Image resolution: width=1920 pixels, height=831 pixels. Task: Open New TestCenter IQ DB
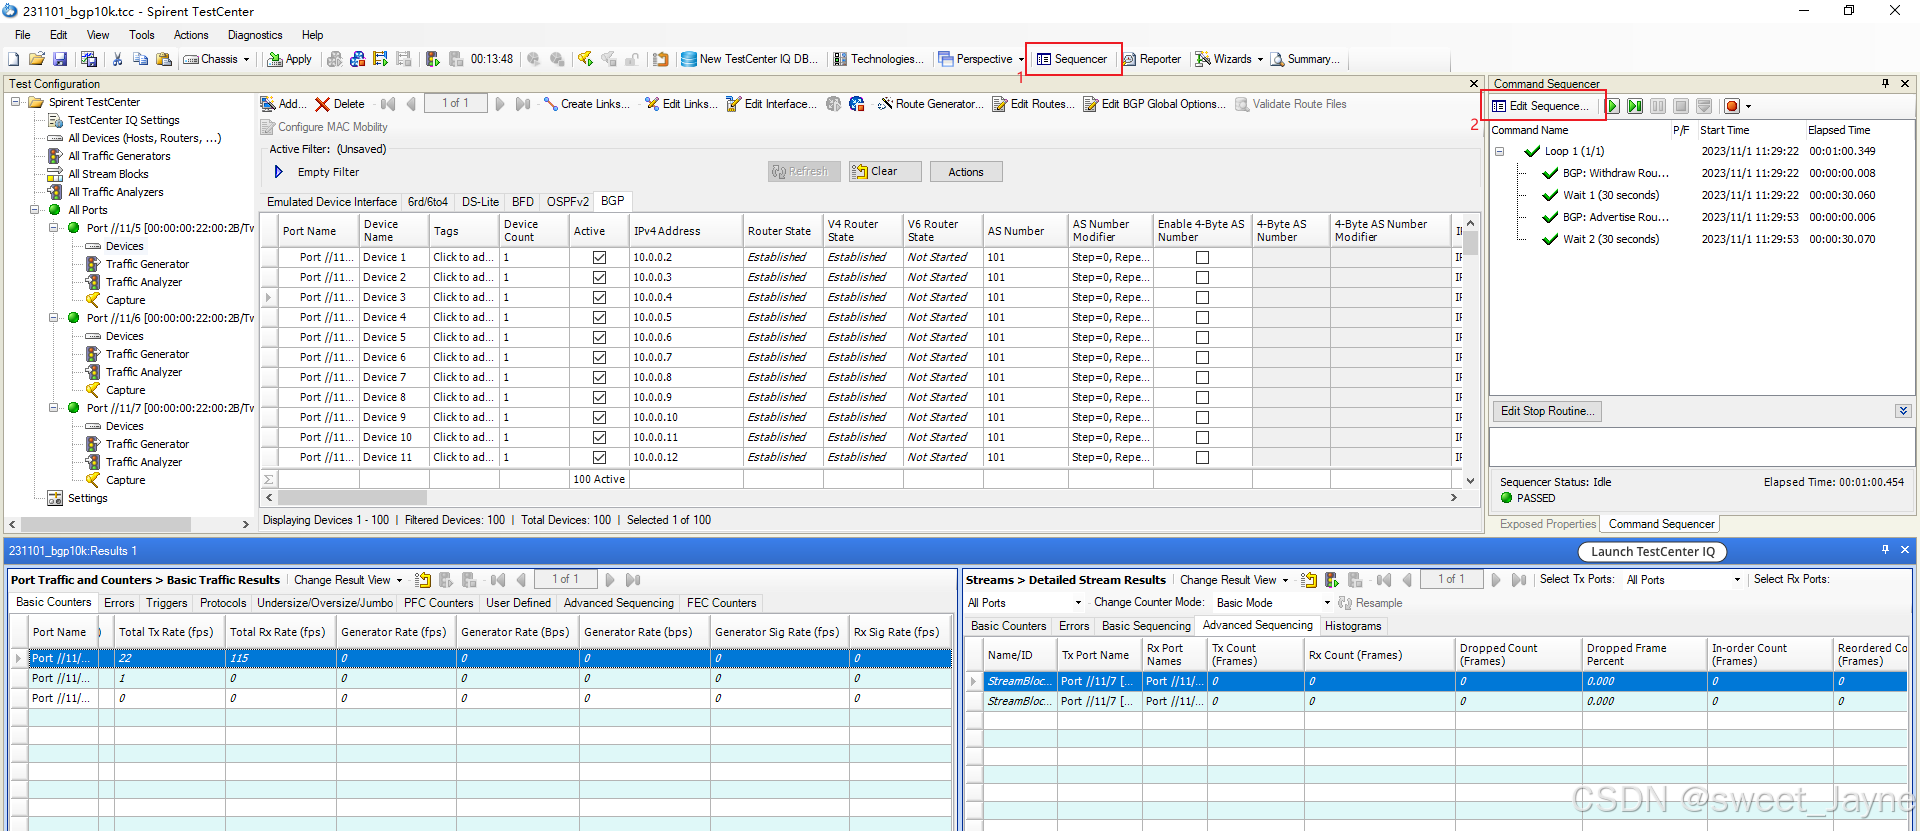tap(749, 59)
